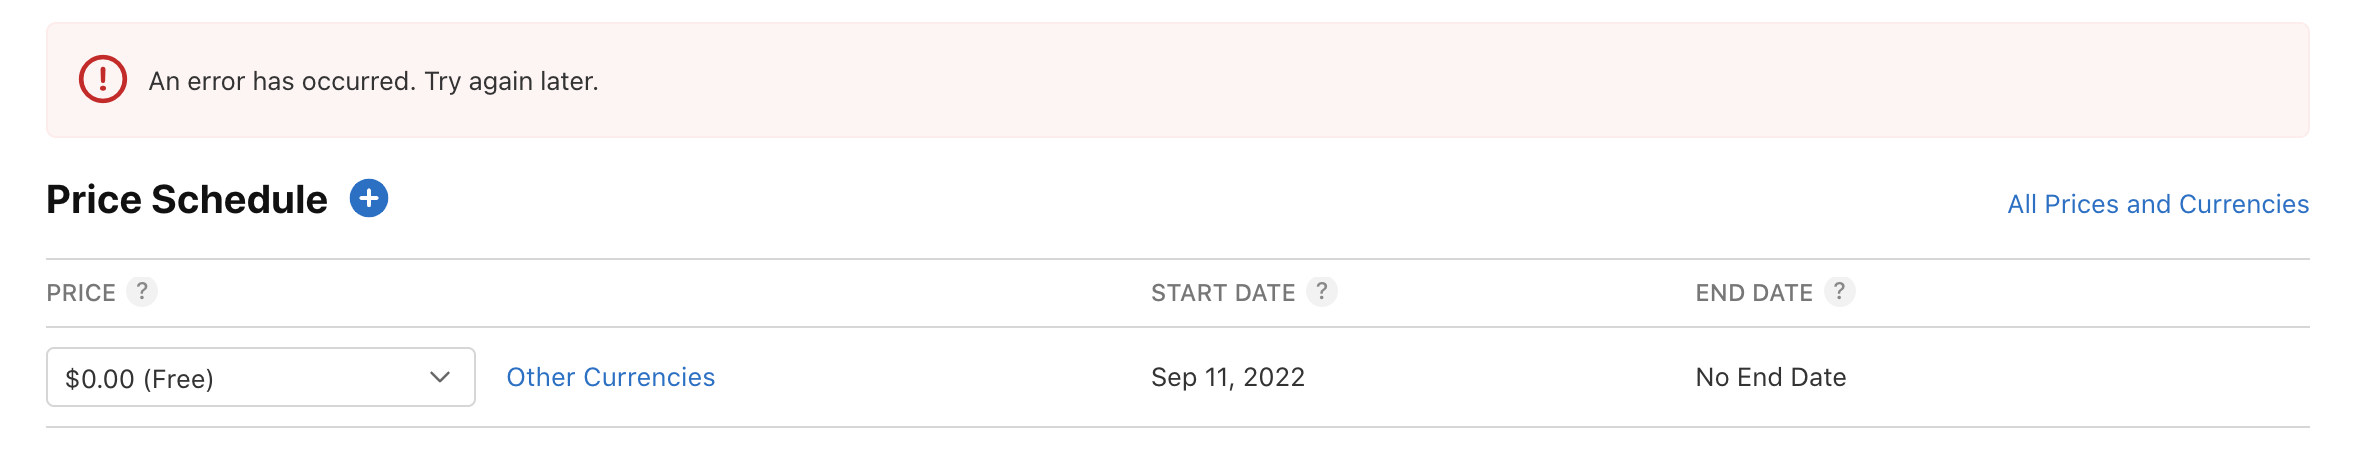
Task: Click the '$0.00' amount inside the price box
Action: point(100,379)
